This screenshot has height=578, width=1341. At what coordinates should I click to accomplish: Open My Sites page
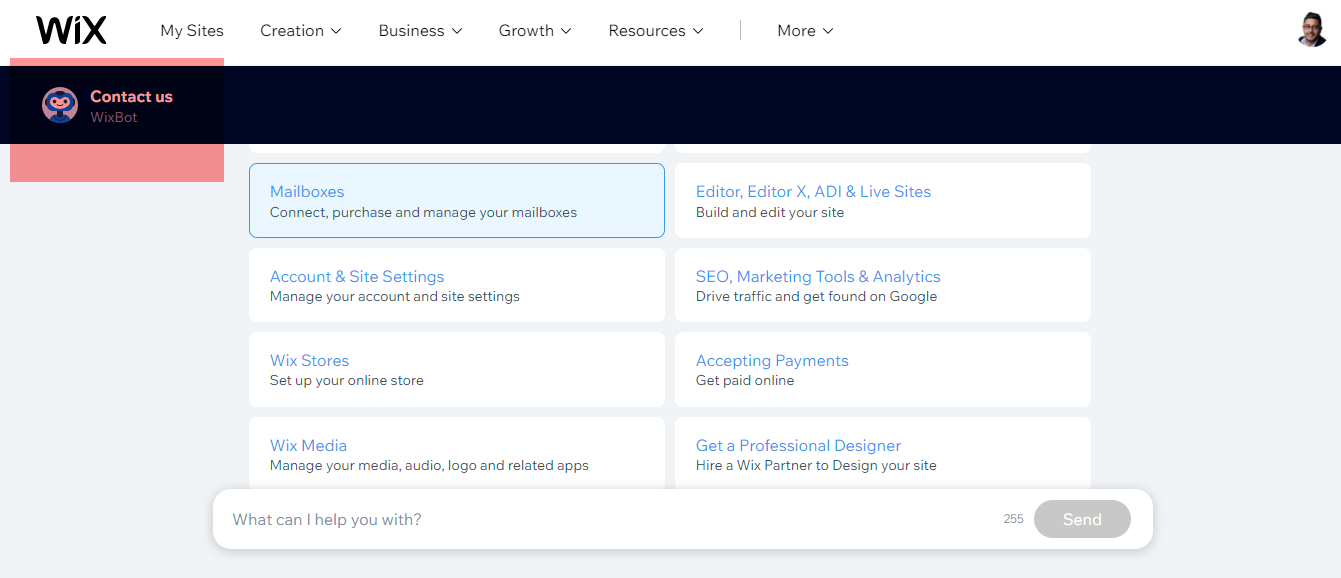coord(192,31)
